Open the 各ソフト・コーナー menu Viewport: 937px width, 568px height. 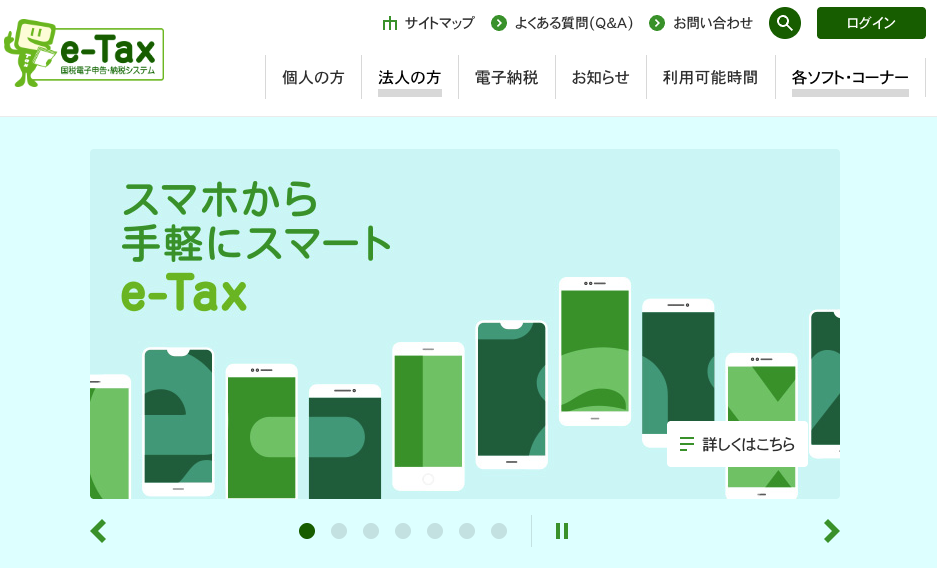coord(850,78)
